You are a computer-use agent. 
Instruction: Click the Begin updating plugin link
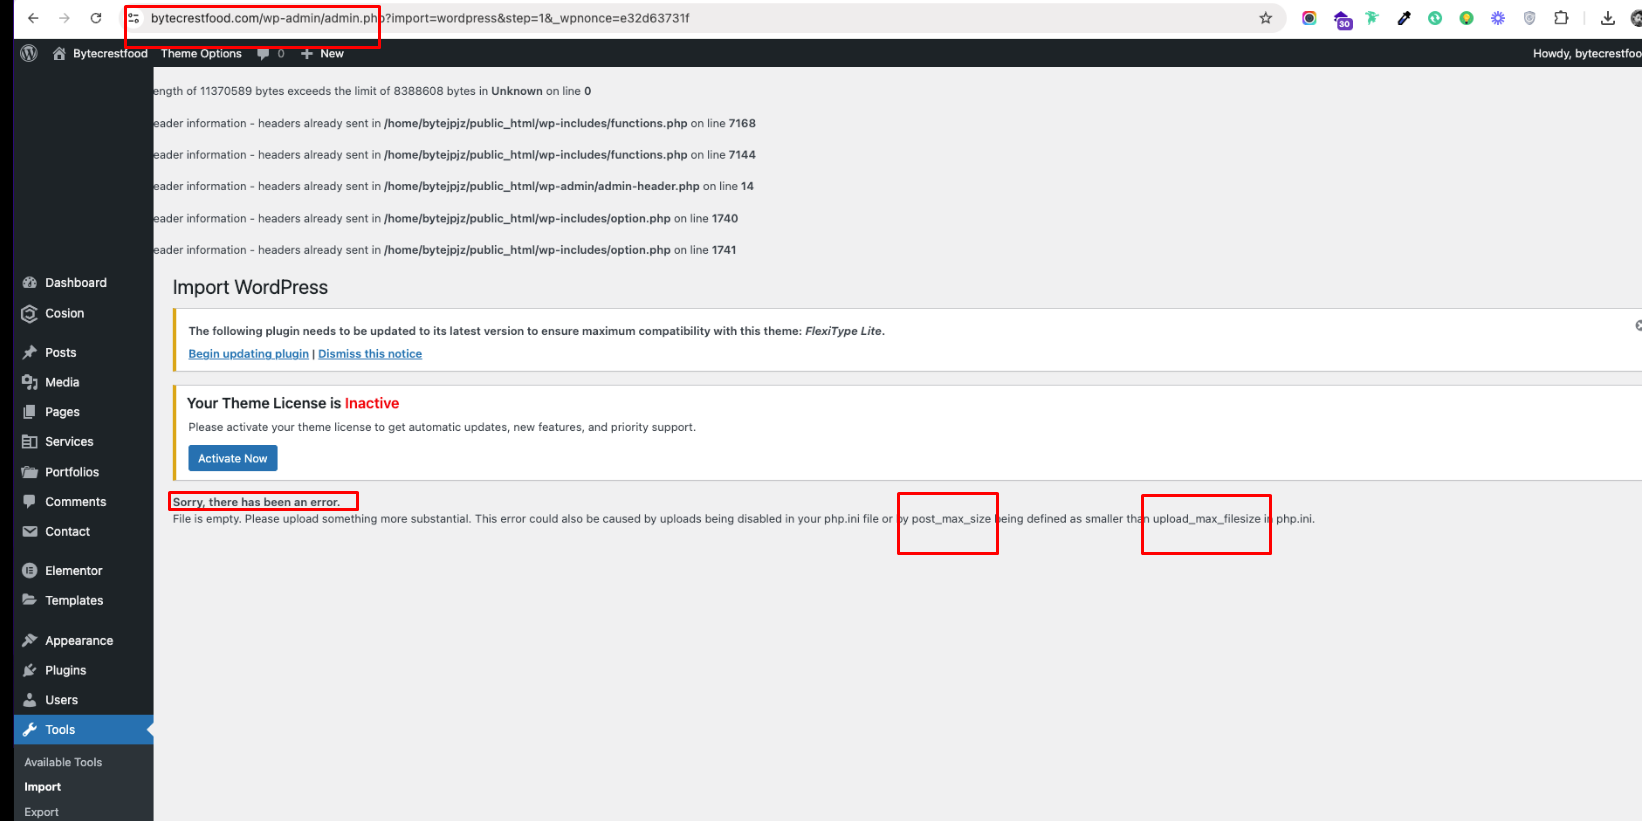(x=249, y=354)
